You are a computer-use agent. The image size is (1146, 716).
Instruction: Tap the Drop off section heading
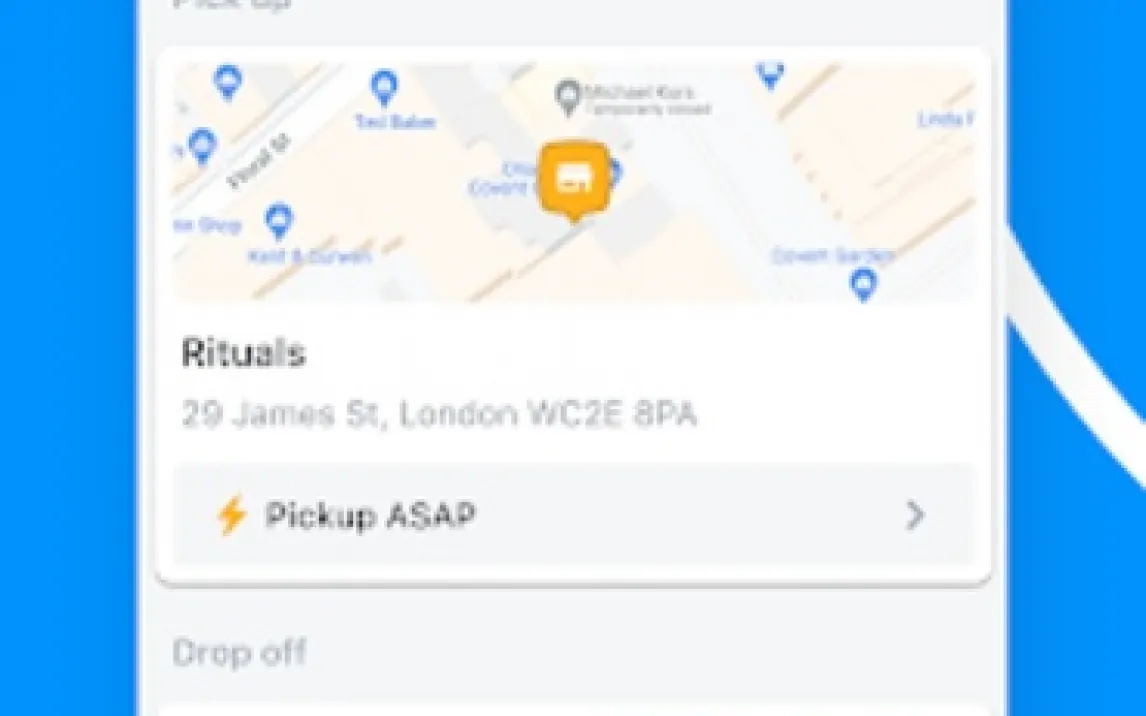coord(239,652)
